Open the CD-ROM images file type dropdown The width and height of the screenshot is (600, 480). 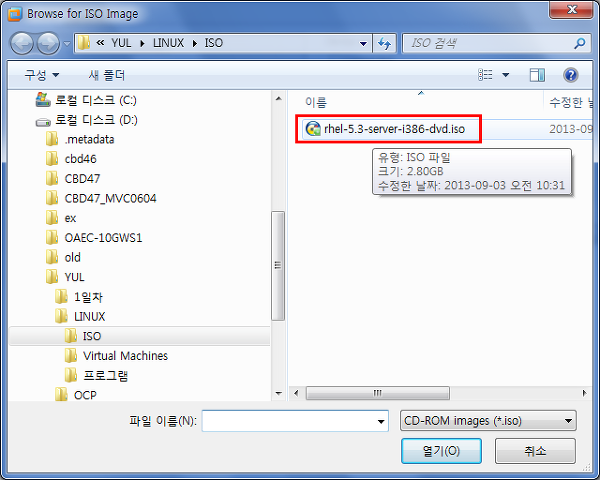488,421
